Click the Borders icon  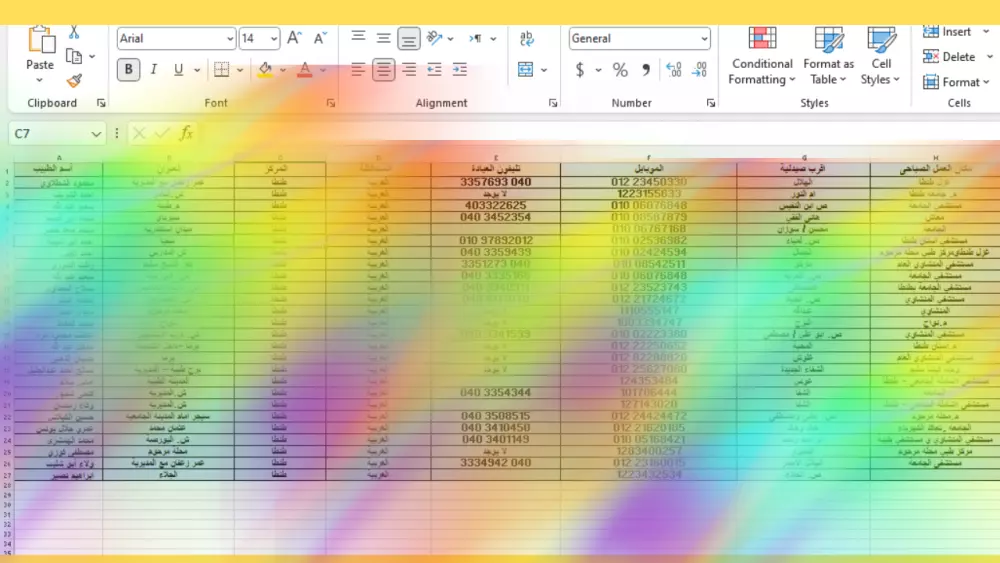(x=221, y=69)
